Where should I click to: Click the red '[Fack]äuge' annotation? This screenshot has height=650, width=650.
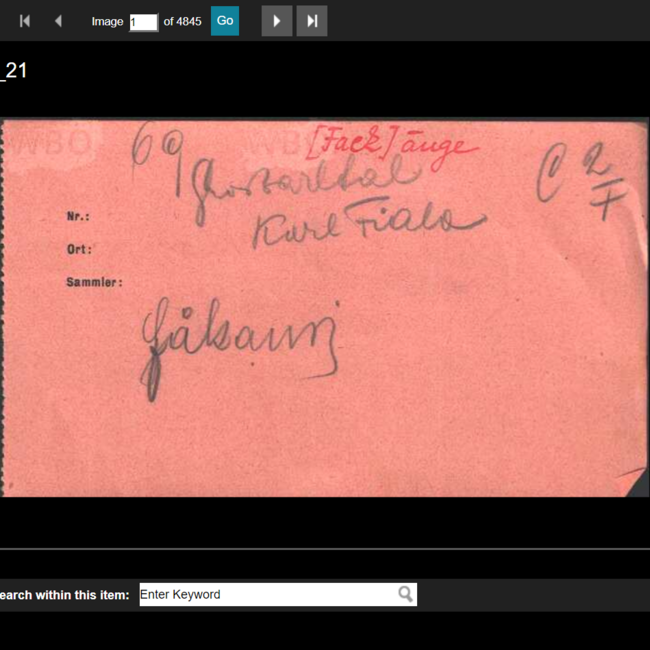[391, 146]
